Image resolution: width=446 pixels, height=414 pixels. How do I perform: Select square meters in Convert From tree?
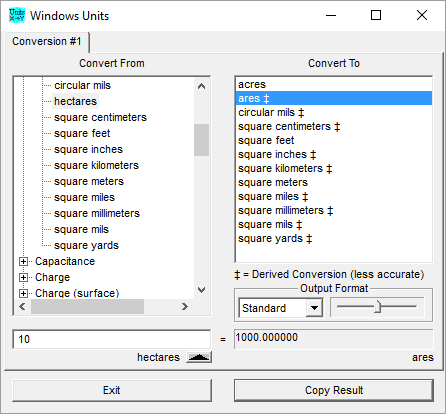coord(89,181)
